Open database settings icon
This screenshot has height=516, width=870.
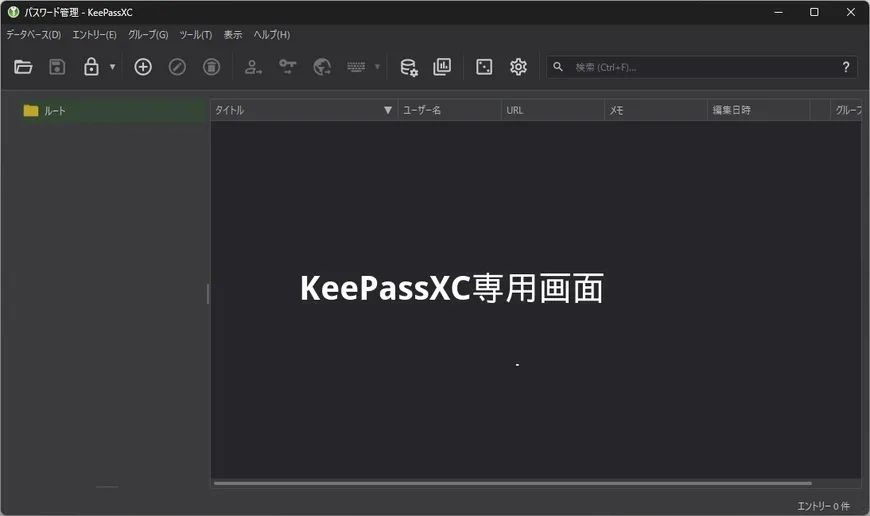click(x=409, y=67)
